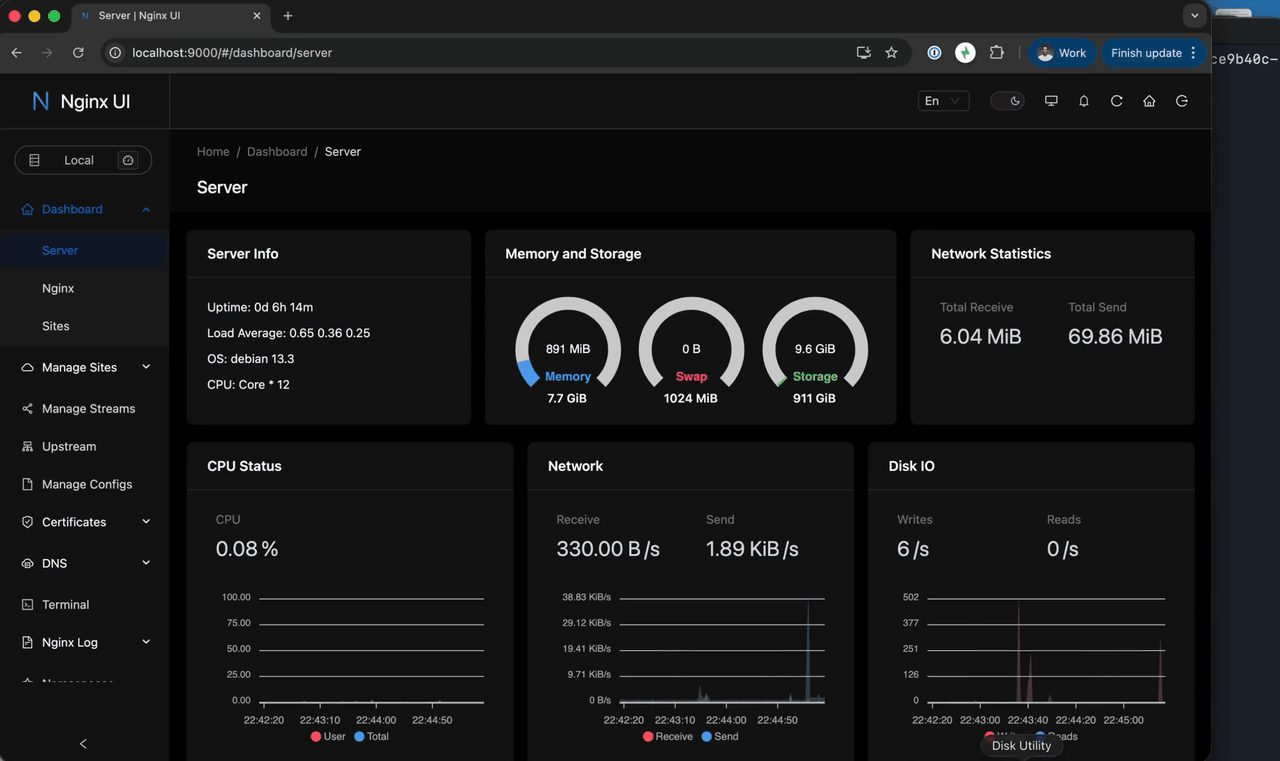Expand the Manage Sites chevron
The width and height of the screenshot is (1280, 761).
[x=146, y=367]
